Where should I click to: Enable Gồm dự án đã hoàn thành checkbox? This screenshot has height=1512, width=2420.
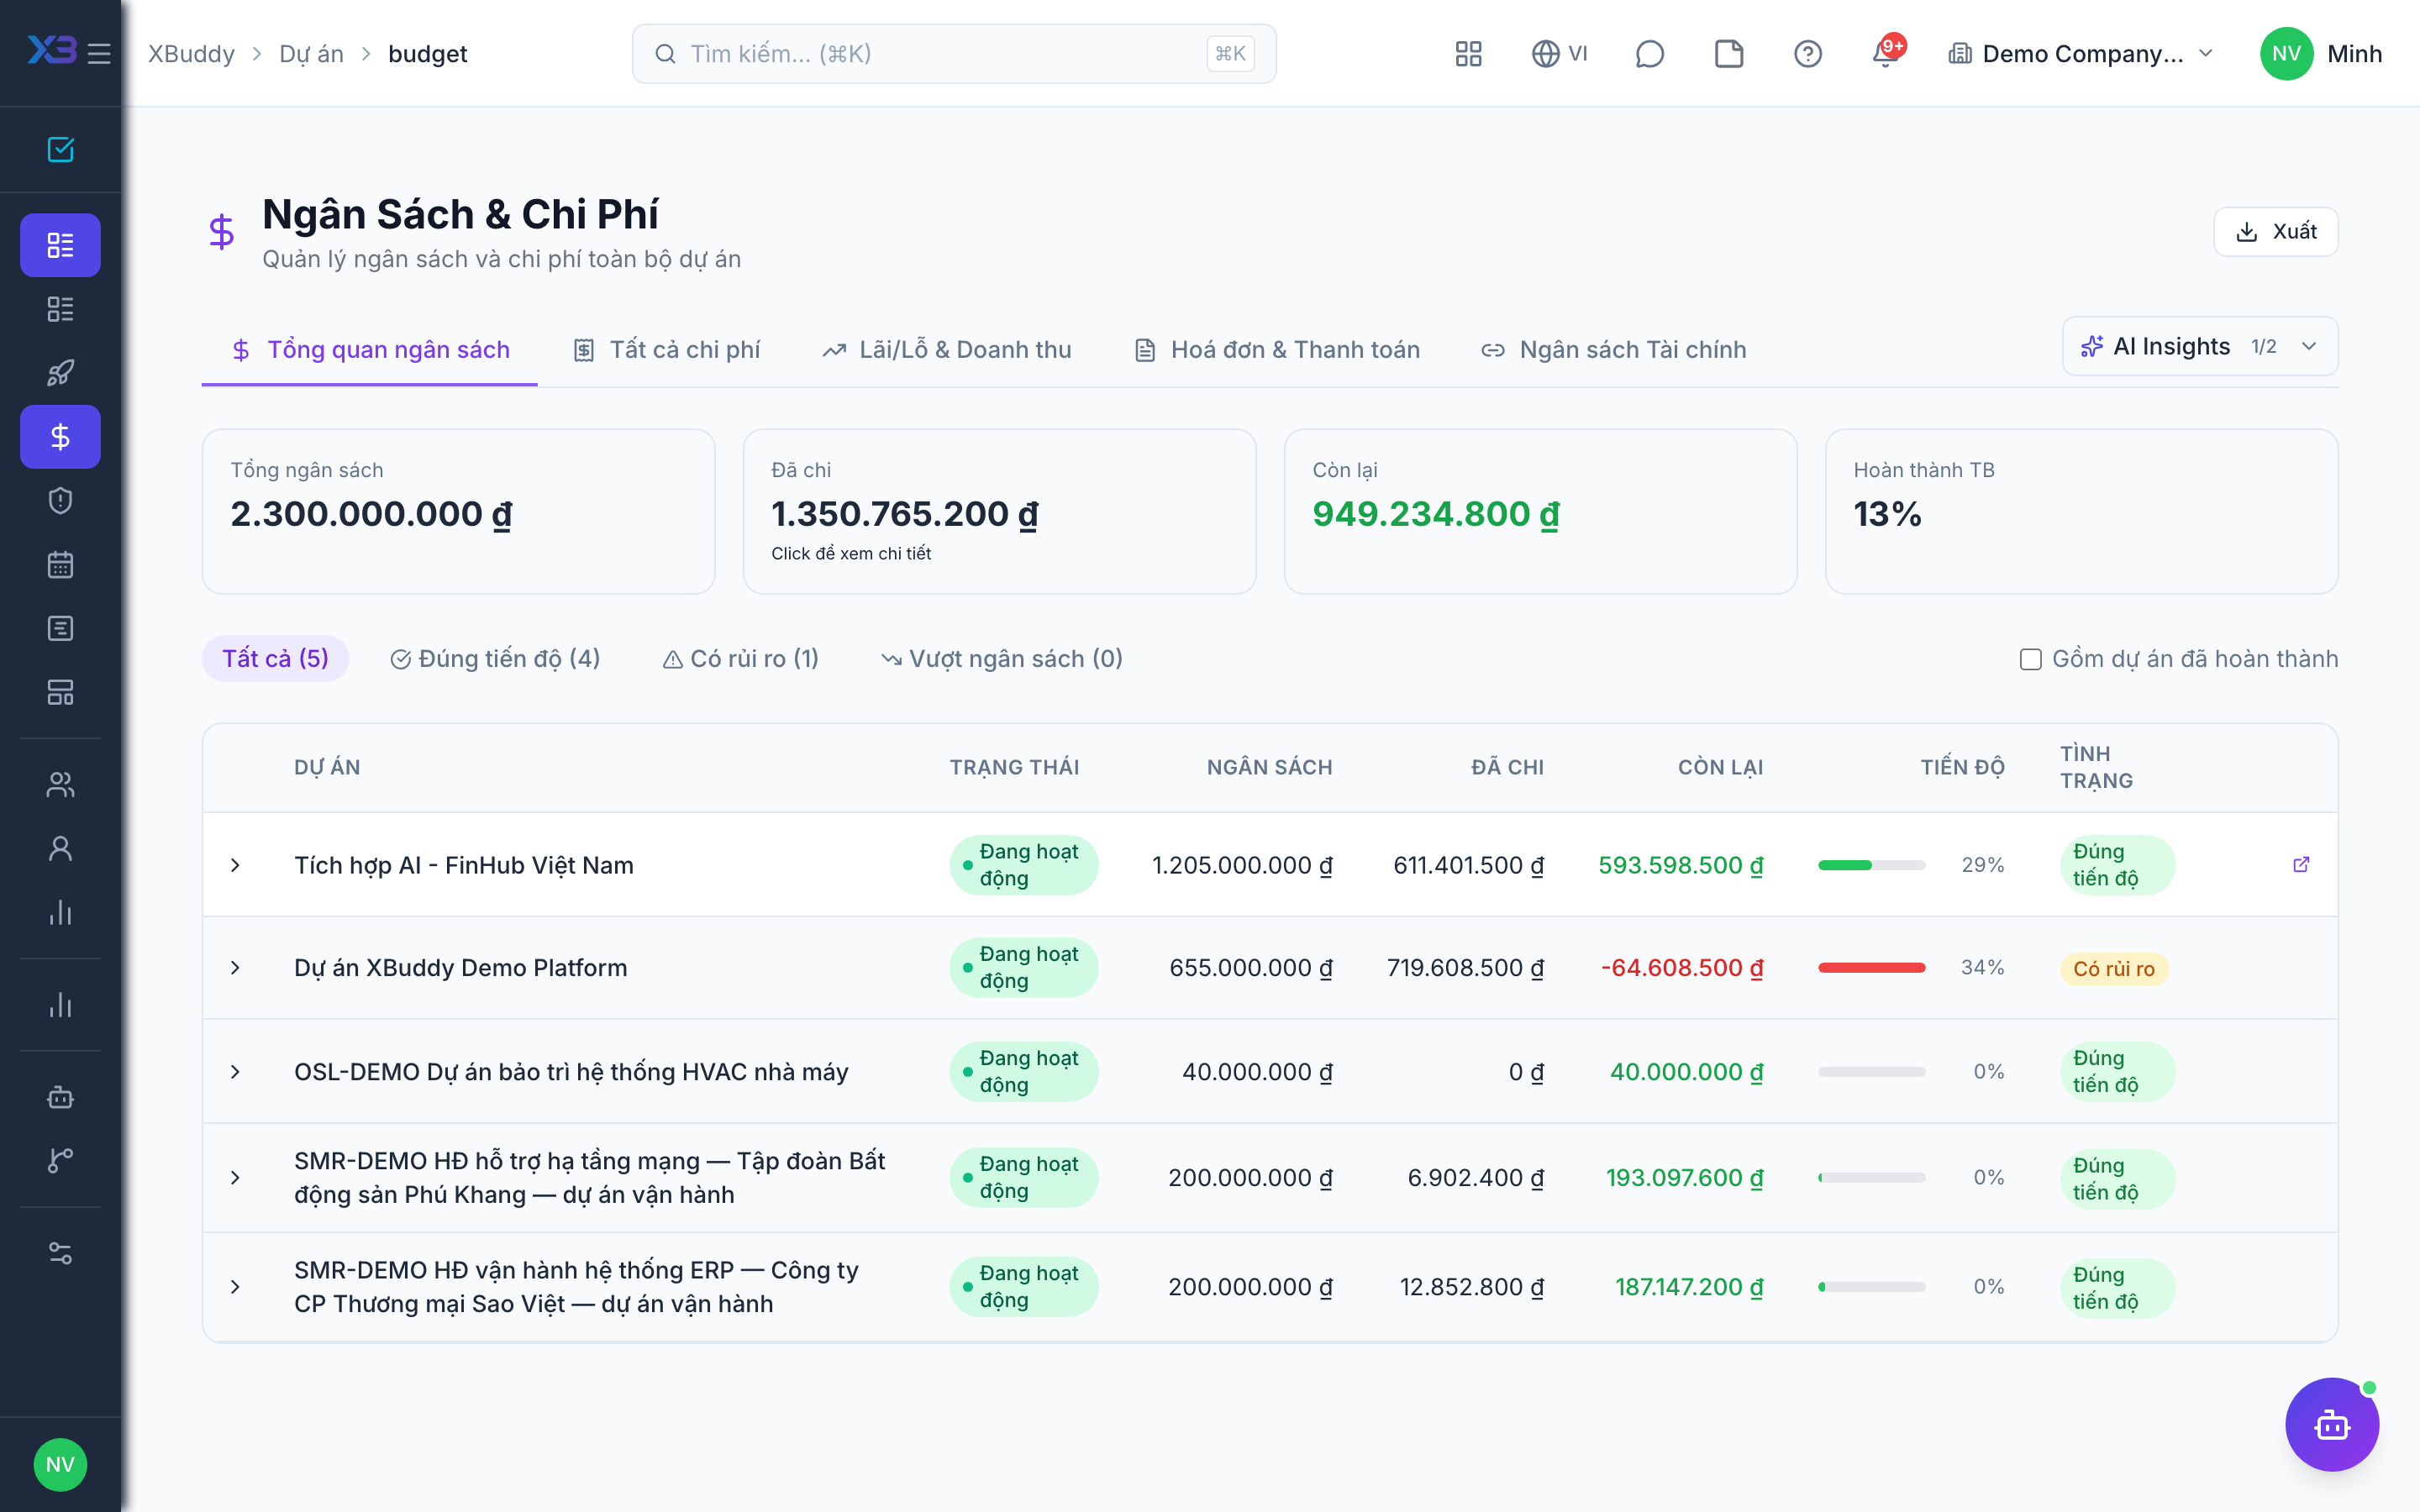pos(2030,659)
